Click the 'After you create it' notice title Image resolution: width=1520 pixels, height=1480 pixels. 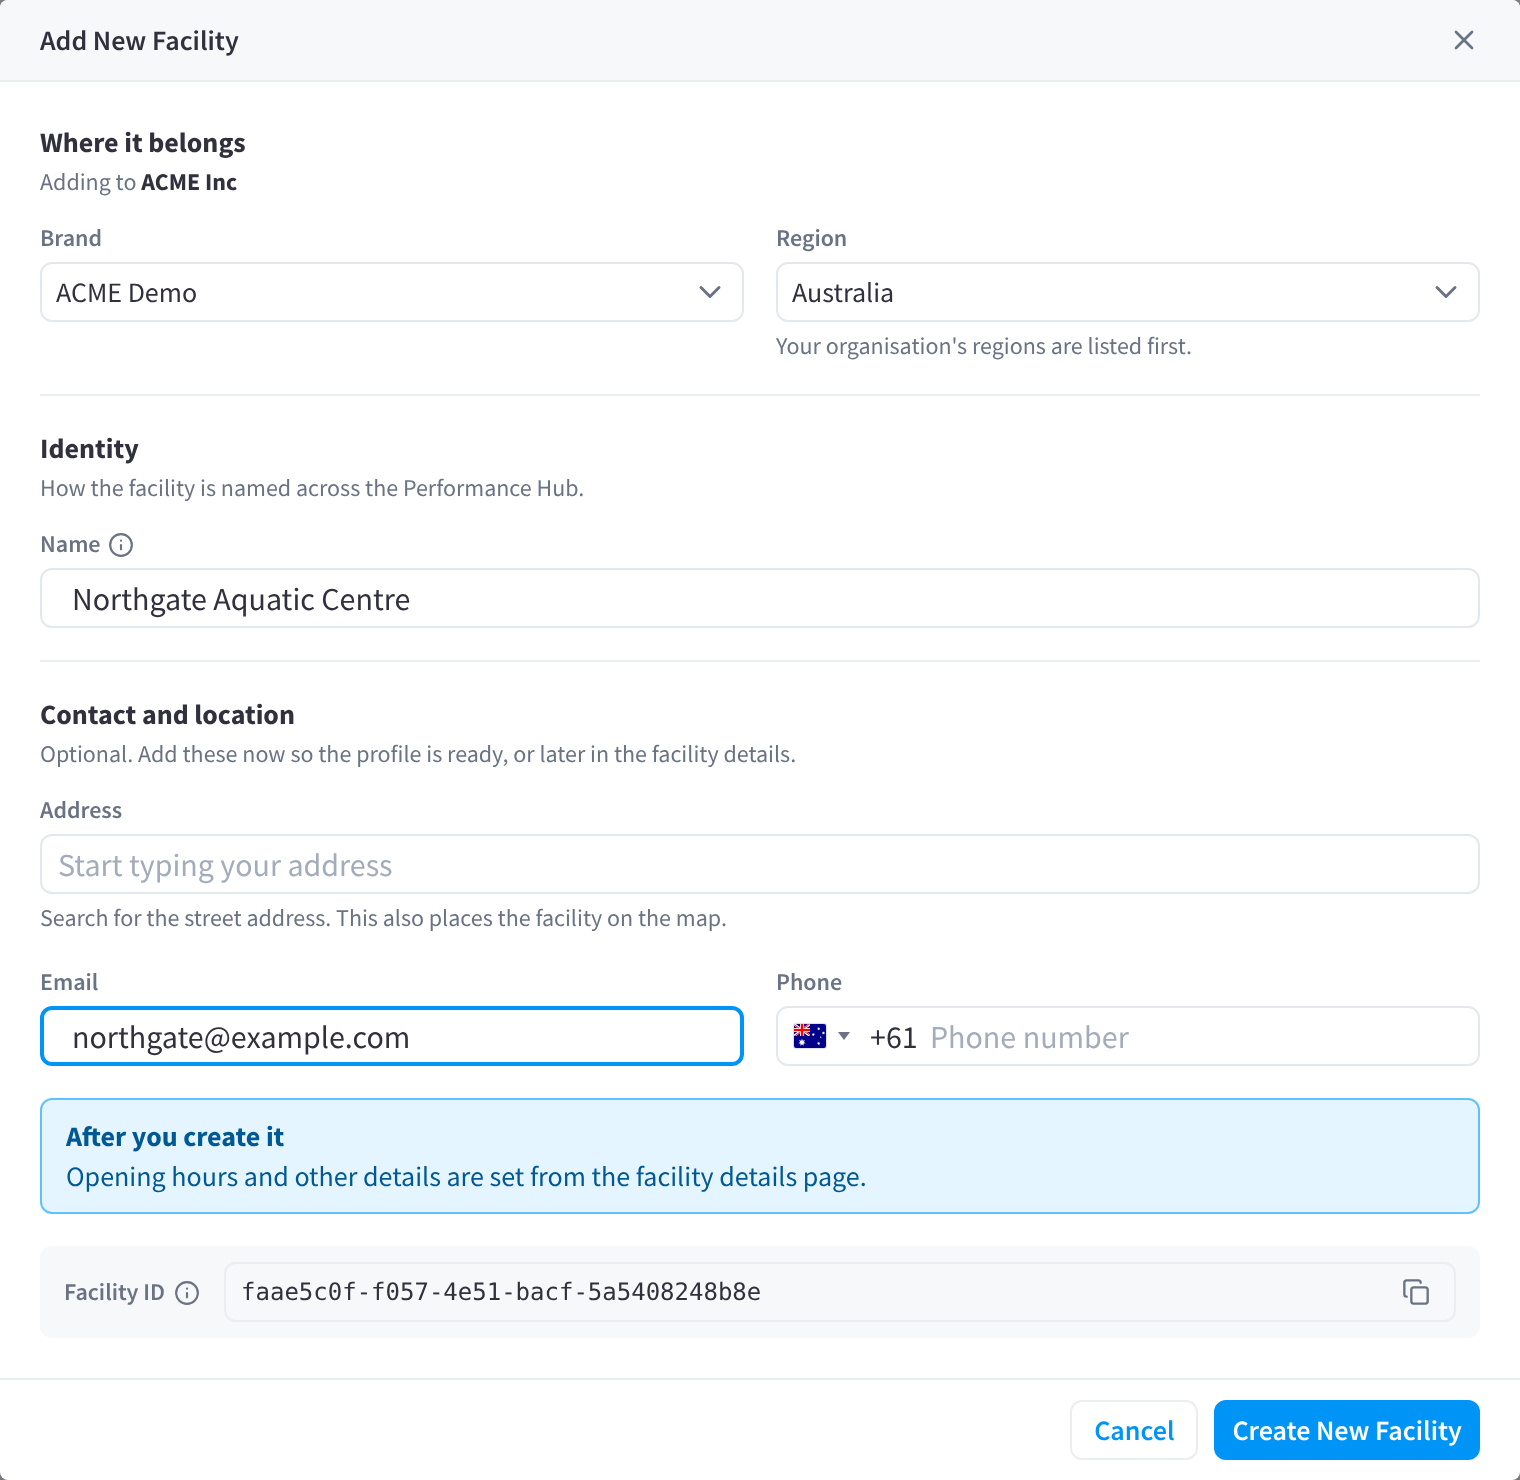point(175,1137)
